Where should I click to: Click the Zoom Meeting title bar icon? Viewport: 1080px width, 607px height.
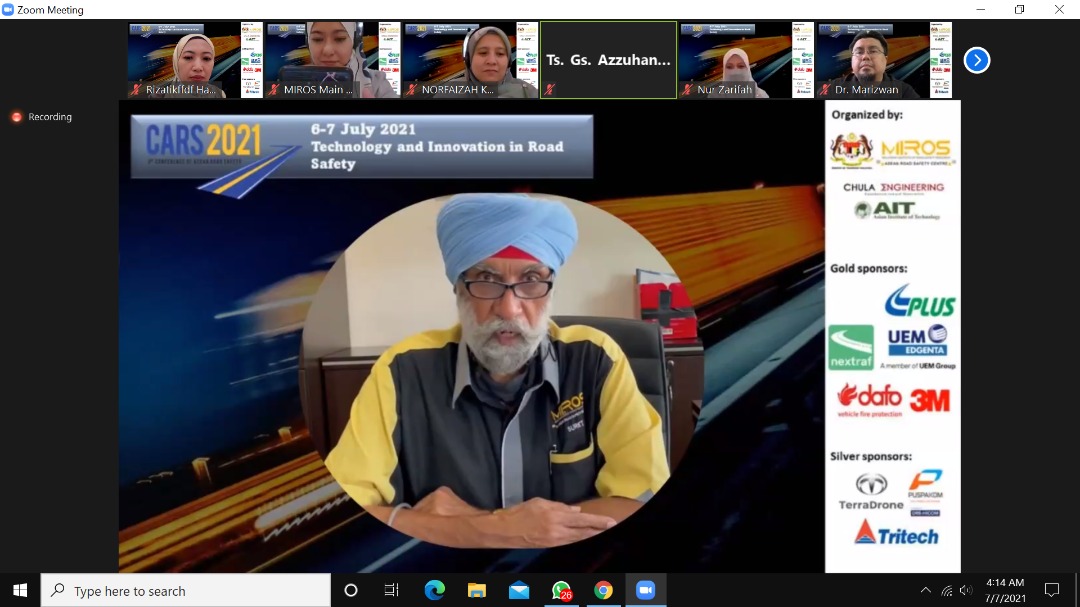click(8, 10)
